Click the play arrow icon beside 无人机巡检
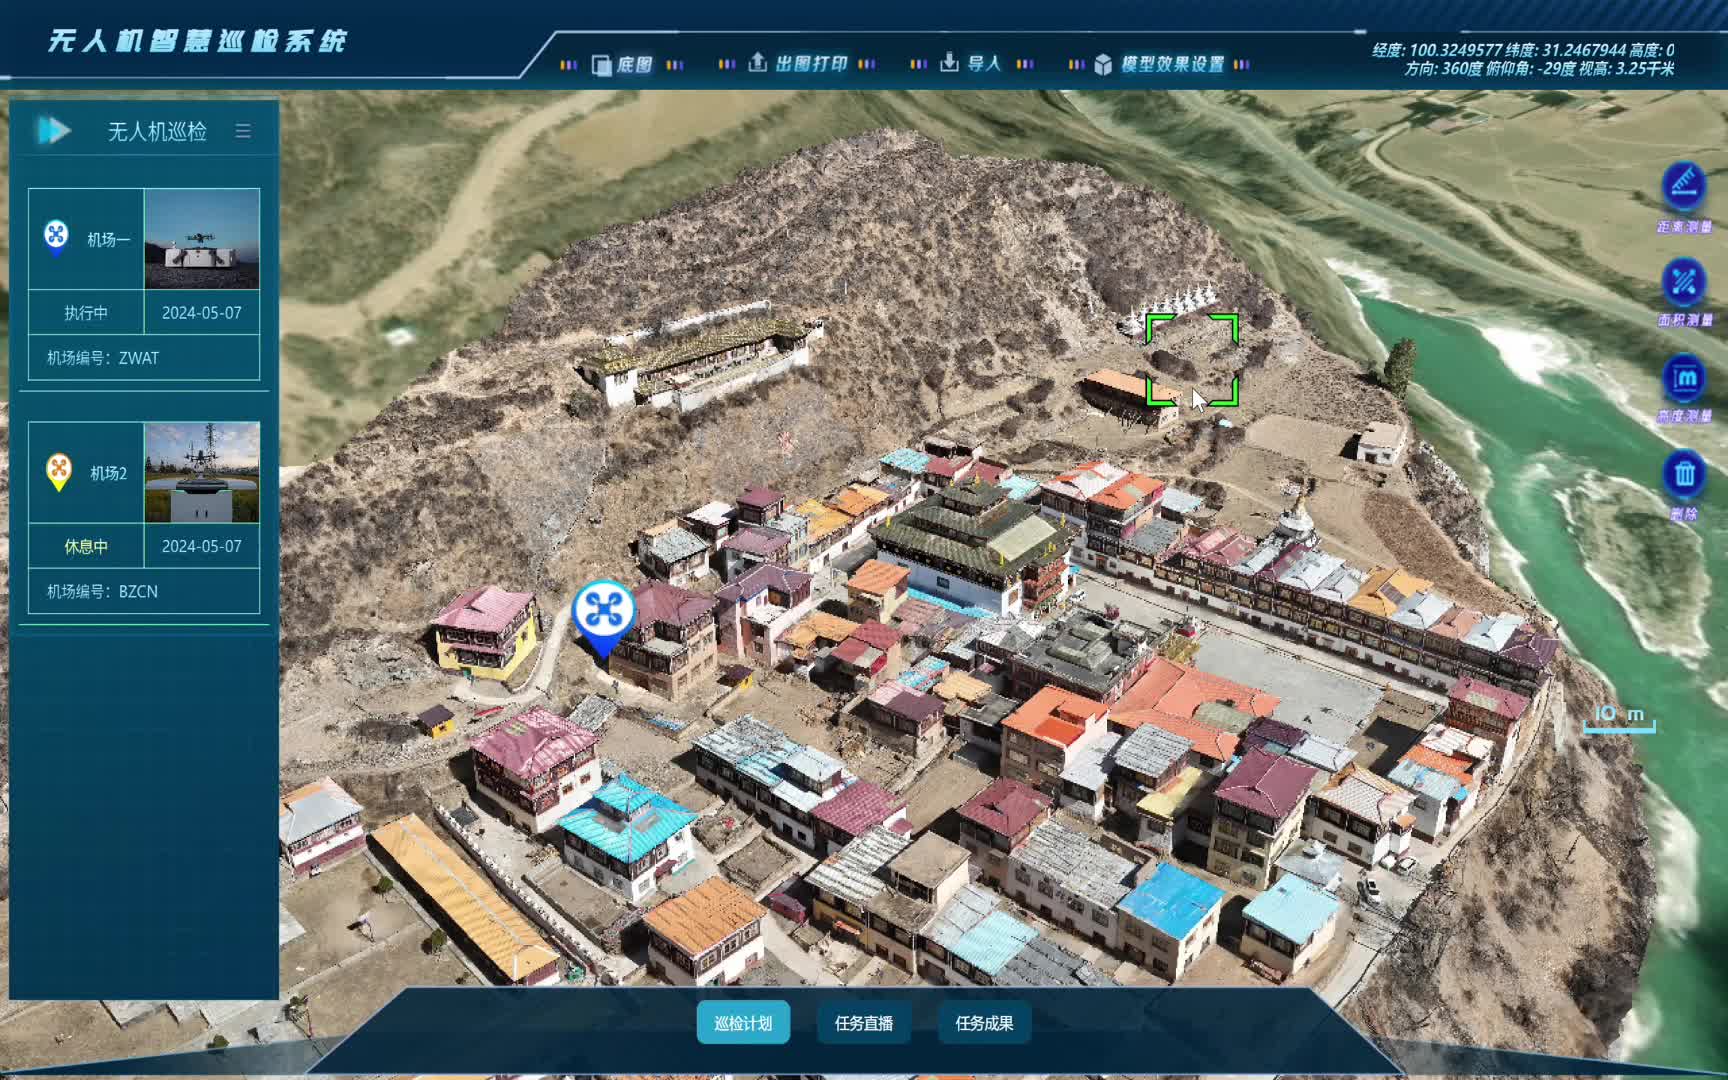This screenshot has height=1080, width=1728. click(x=53, y=131)
